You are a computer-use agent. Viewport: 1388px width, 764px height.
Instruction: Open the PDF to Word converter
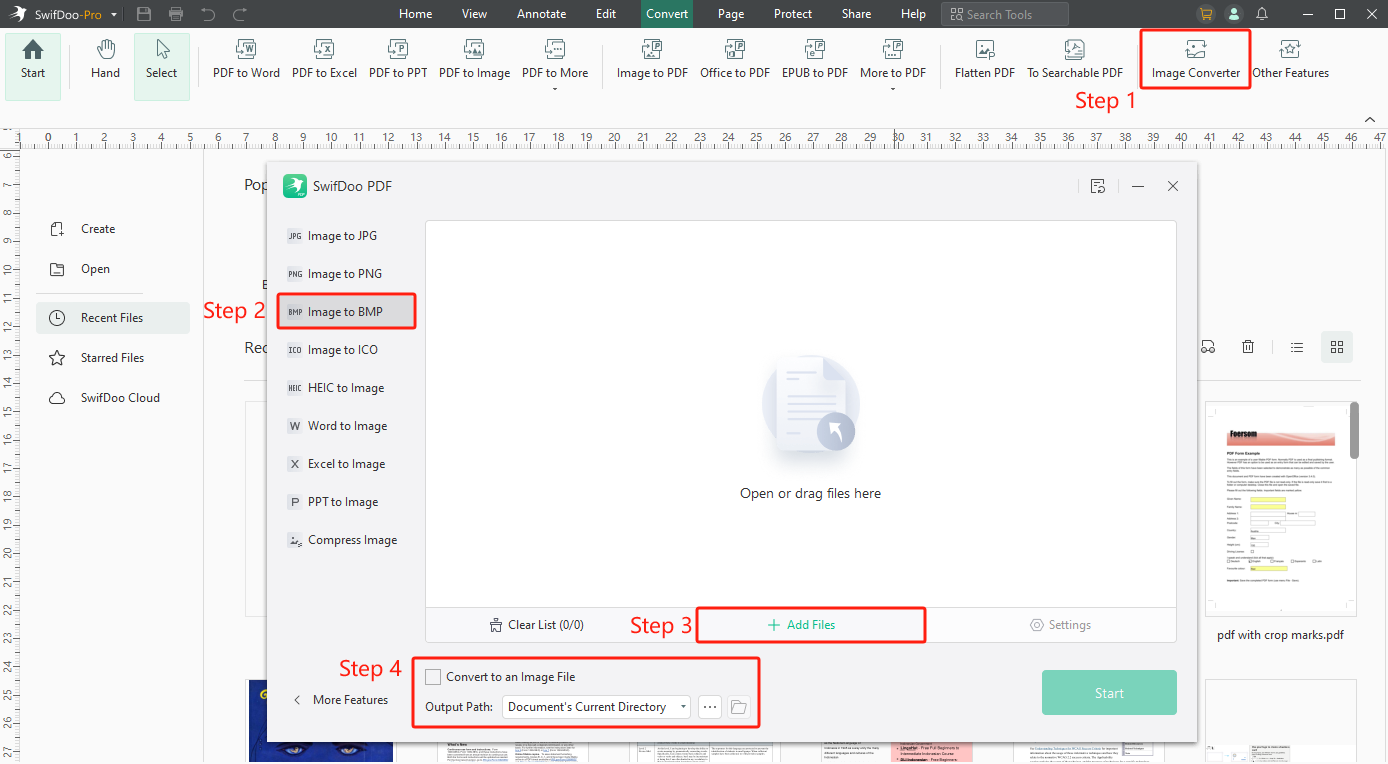coord(246,61)
